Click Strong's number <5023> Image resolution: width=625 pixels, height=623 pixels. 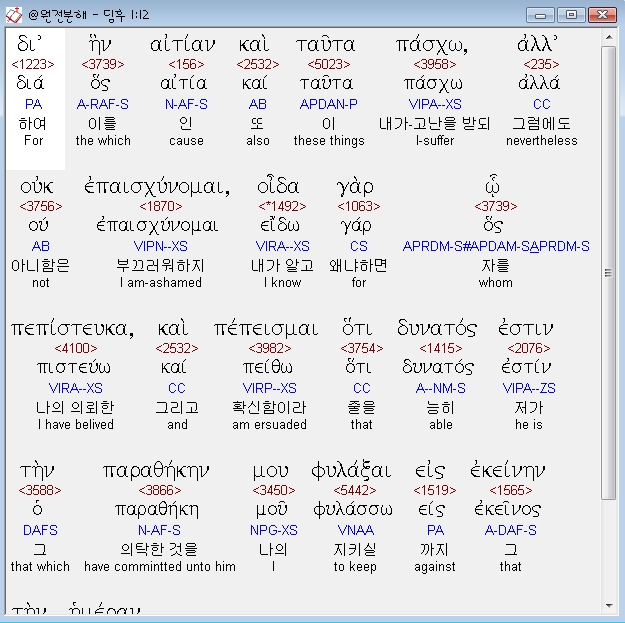click(329, 64)
